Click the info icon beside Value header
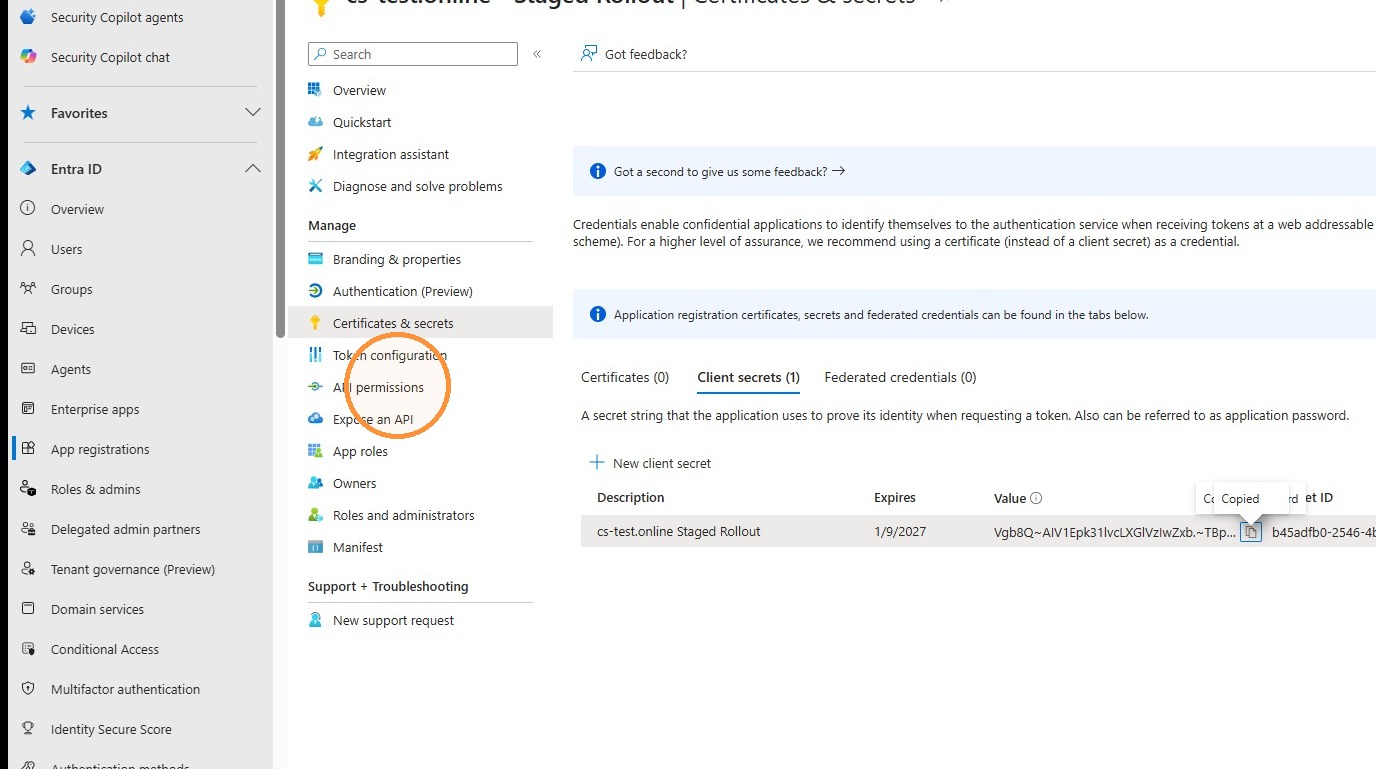This screenshot has height=769, width=1376. [1036, 498]
